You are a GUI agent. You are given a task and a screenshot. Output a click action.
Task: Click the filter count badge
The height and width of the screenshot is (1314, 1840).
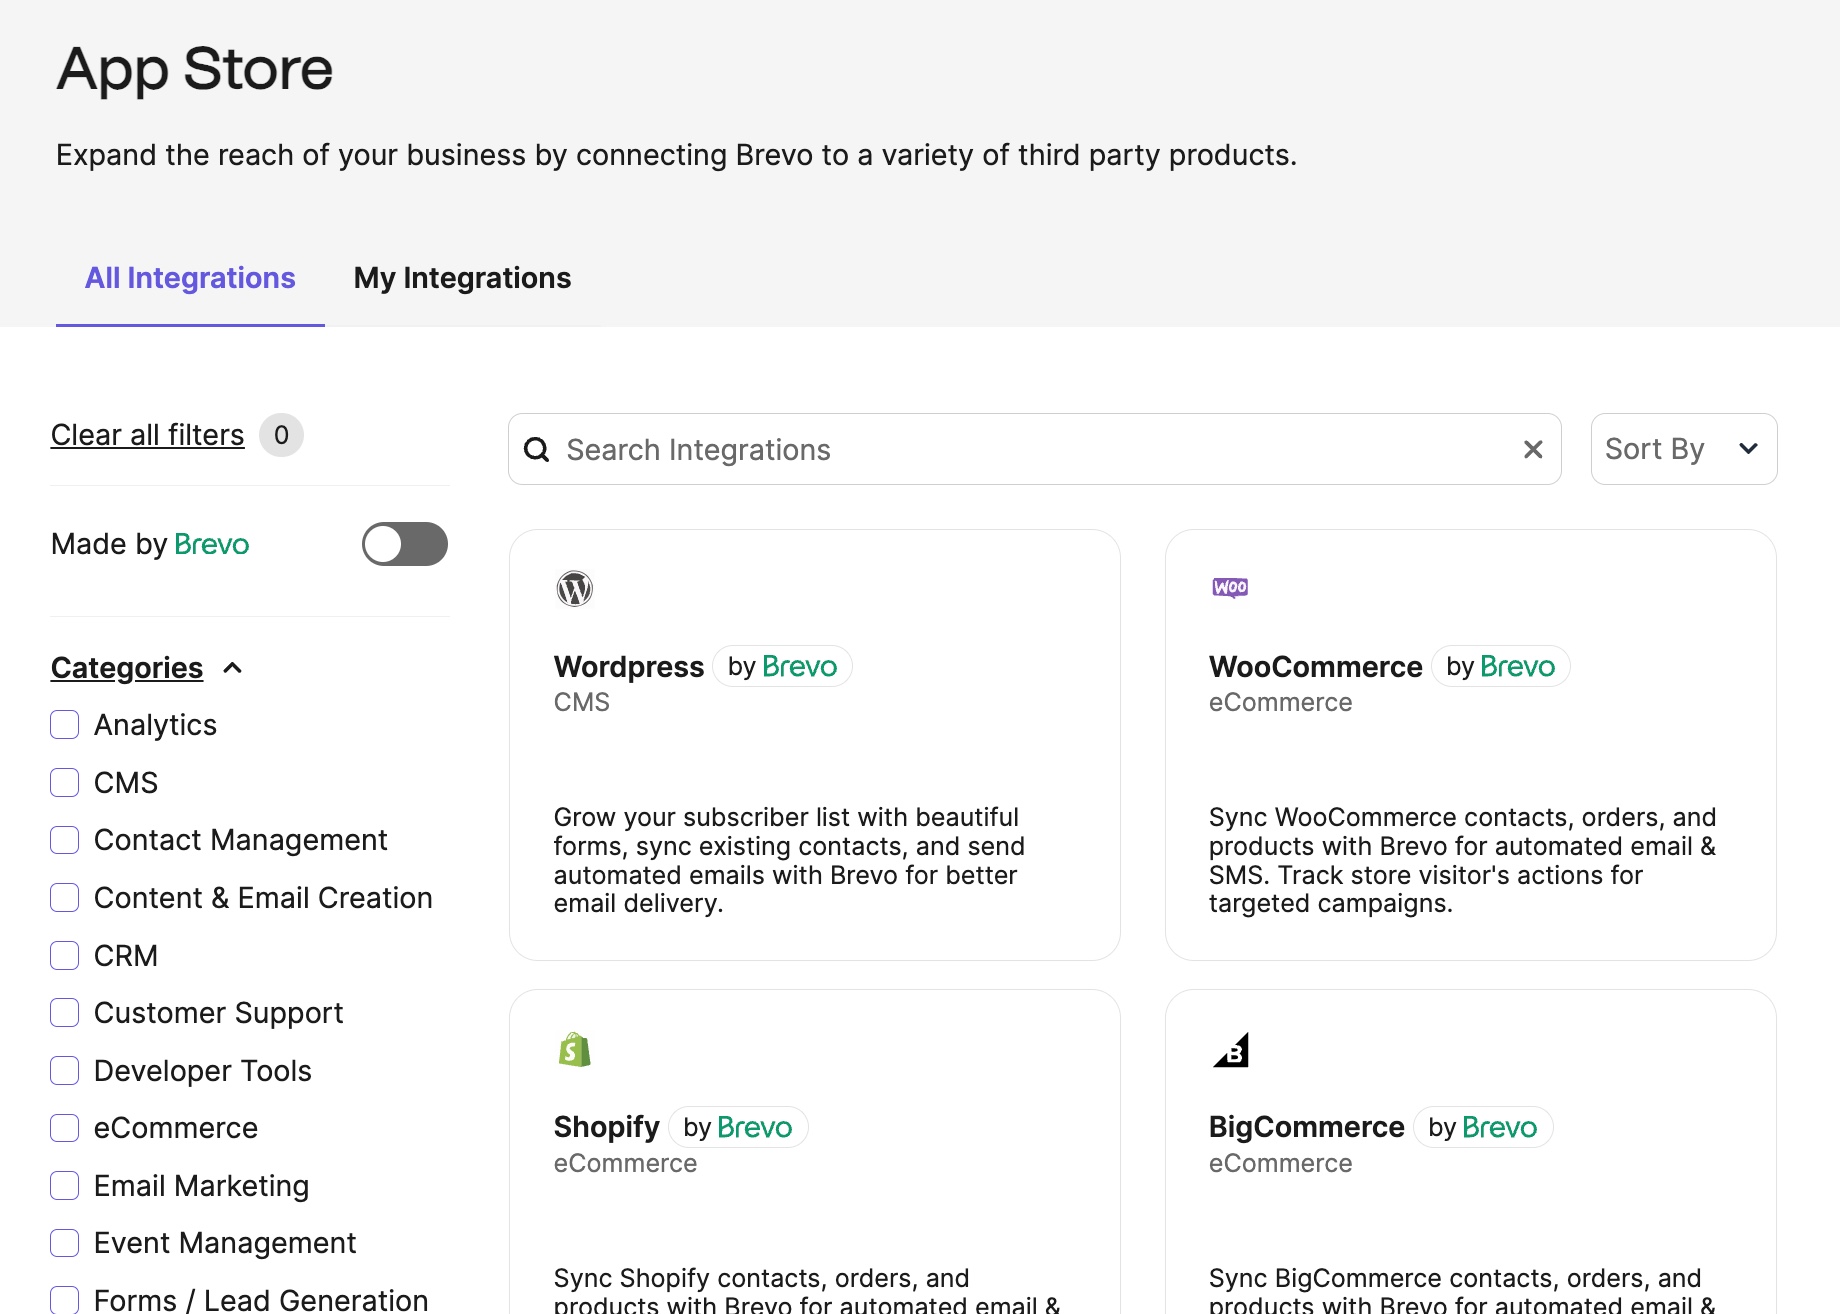click(x=281, y=435)
